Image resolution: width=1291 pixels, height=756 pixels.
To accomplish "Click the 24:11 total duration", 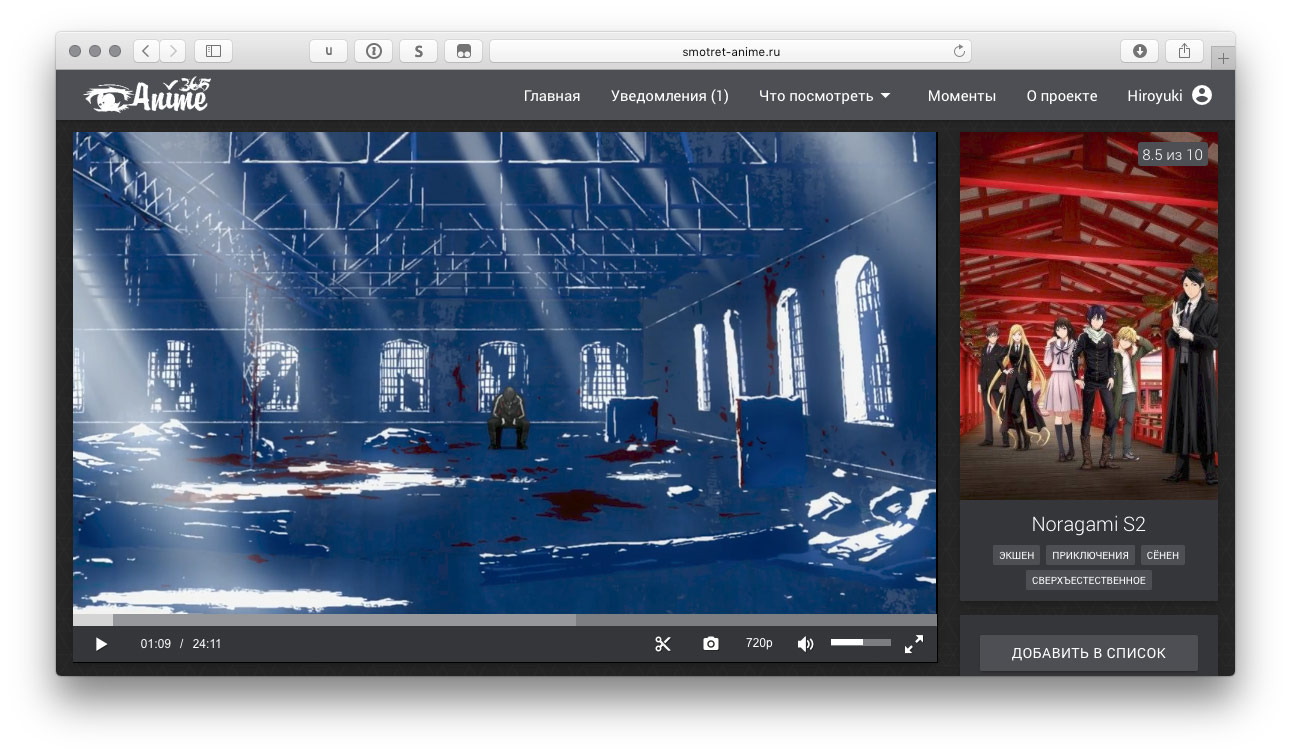I will pos(207,644).
